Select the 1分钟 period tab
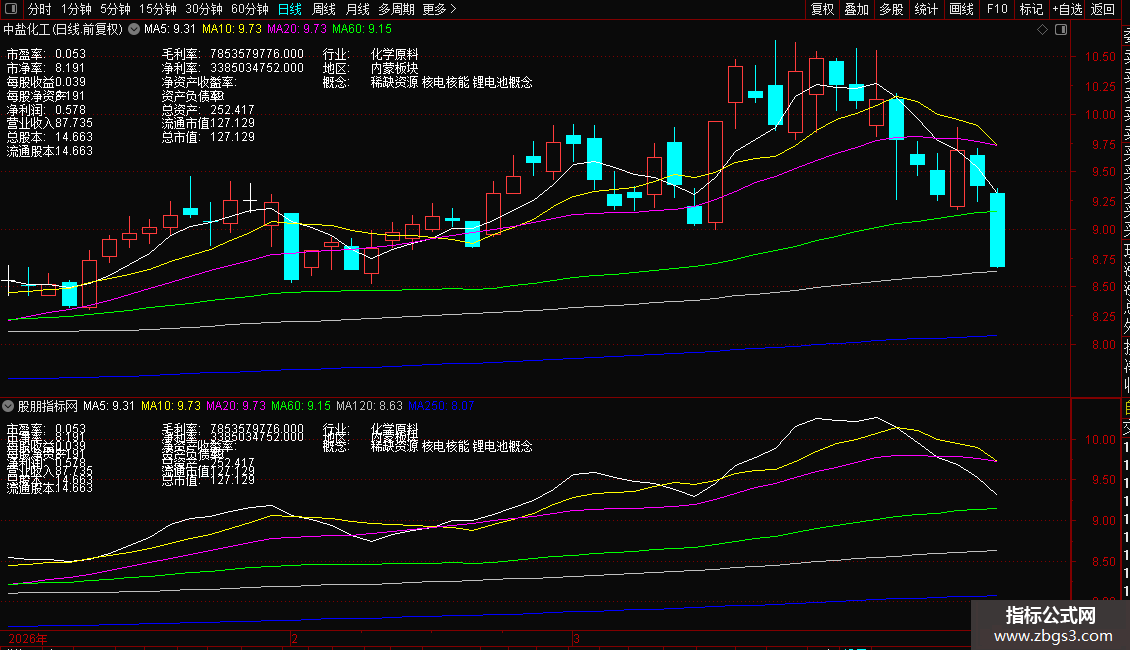Image resolution: width=1130 pixels, height=650 pixels. click(x=76, y=9)
